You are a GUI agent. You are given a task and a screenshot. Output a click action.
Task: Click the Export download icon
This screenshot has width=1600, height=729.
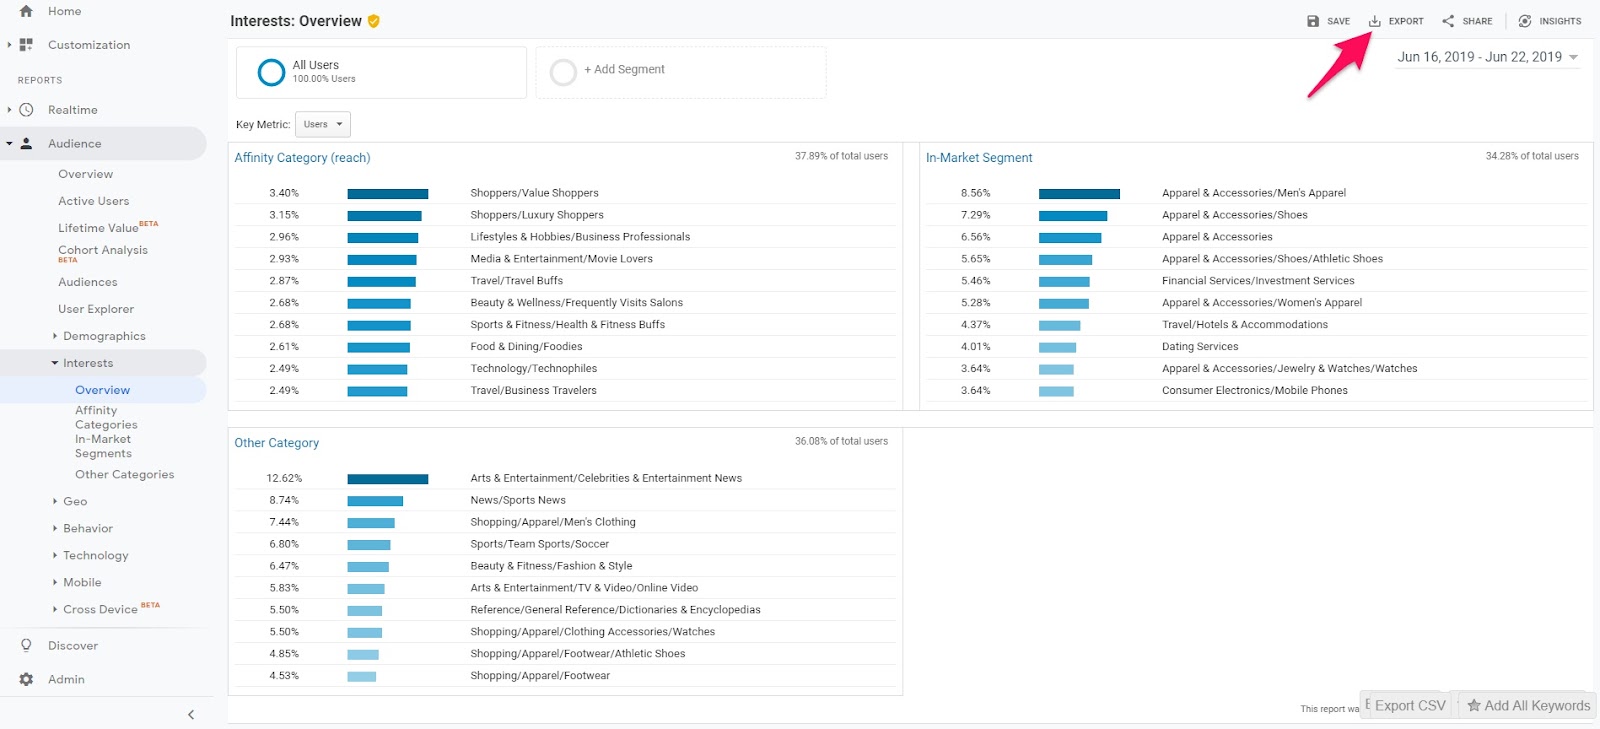(1375, 21)
